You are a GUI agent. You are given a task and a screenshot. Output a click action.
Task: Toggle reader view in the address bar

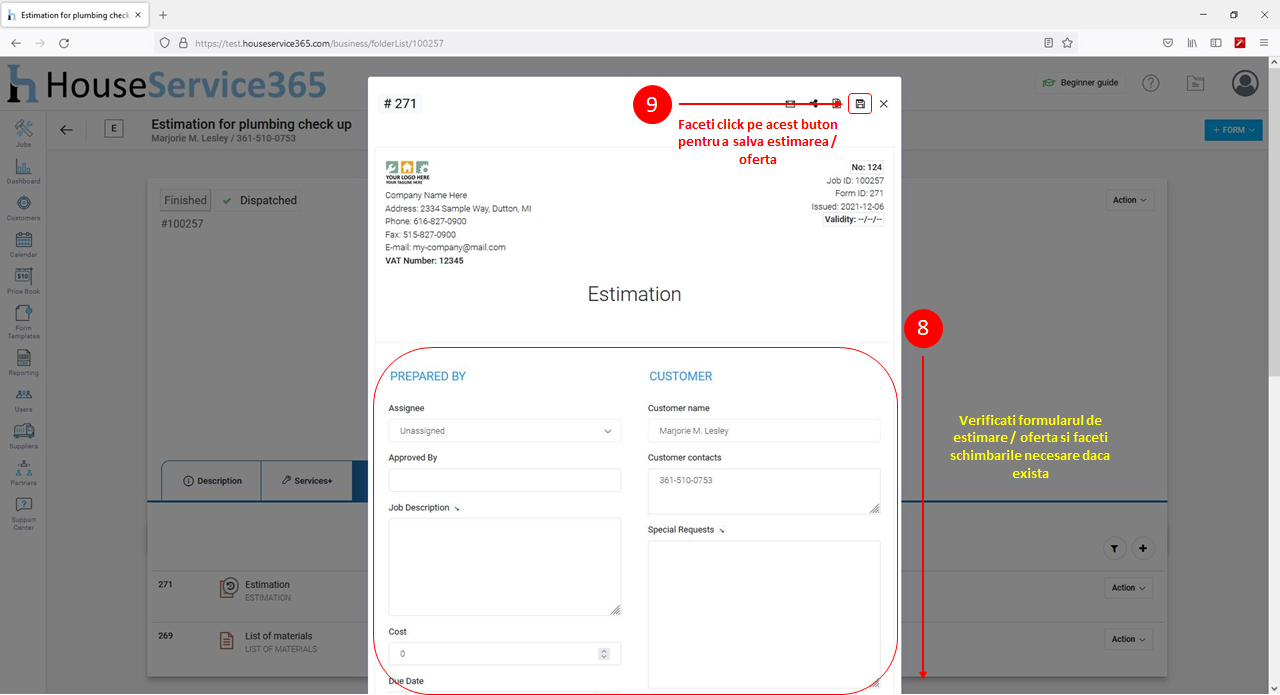coord(1048,43)
